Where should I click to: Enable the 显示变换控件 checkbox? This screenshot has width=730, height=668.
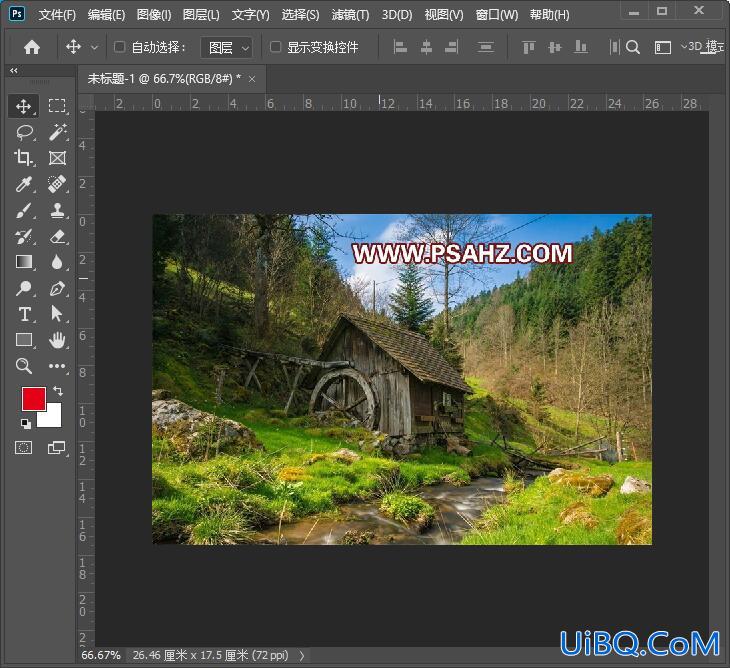(x=276, y=47)
